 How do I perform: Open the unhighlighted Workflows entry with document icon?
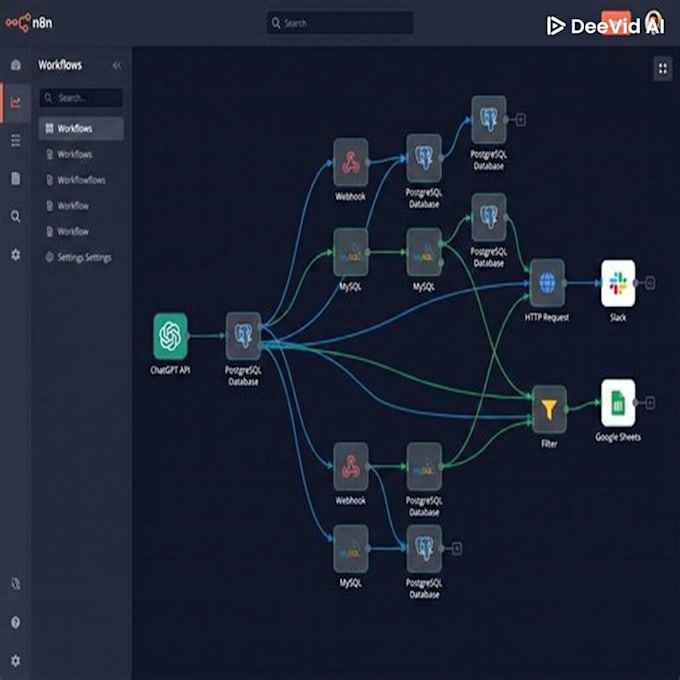pyautogui.click(x=69, y=154)
